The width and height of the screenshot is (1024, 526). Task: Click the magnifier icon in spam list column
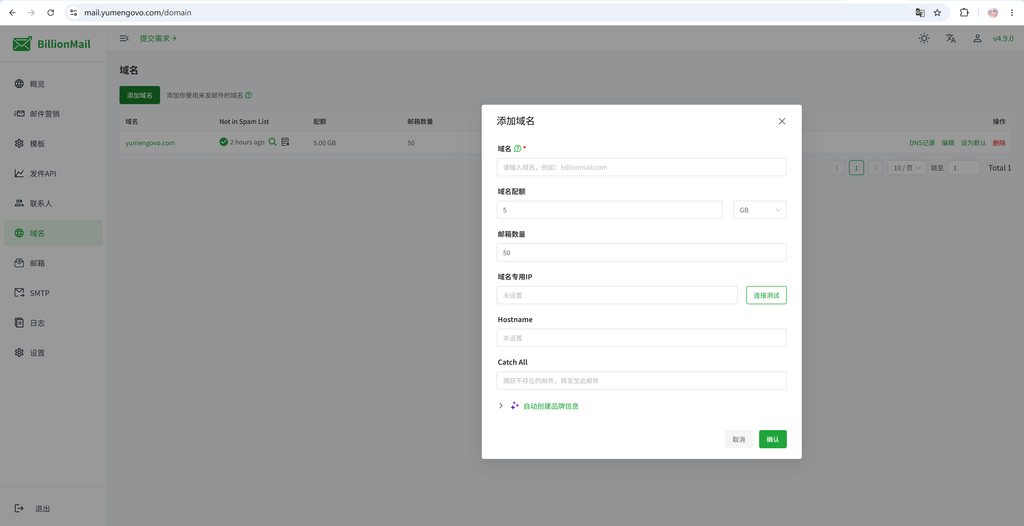pos(272,142)
